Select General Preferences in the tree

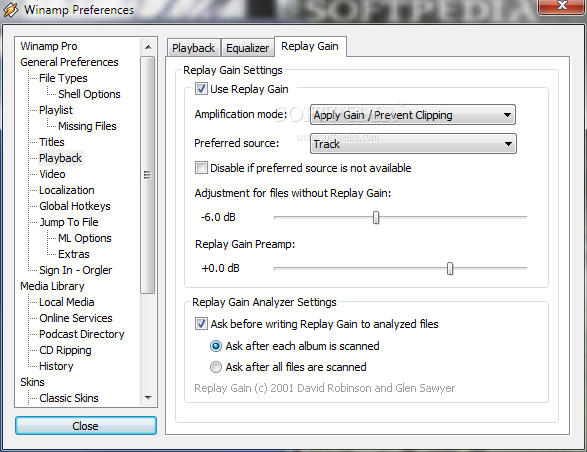click(69, 62)
